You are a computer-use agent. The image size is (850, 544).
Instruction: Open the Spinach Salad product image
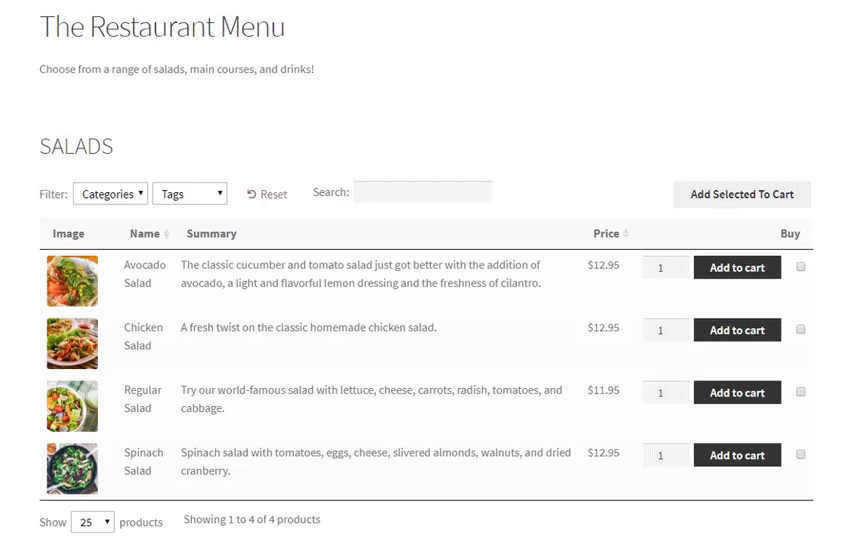(x=72, y=469)
